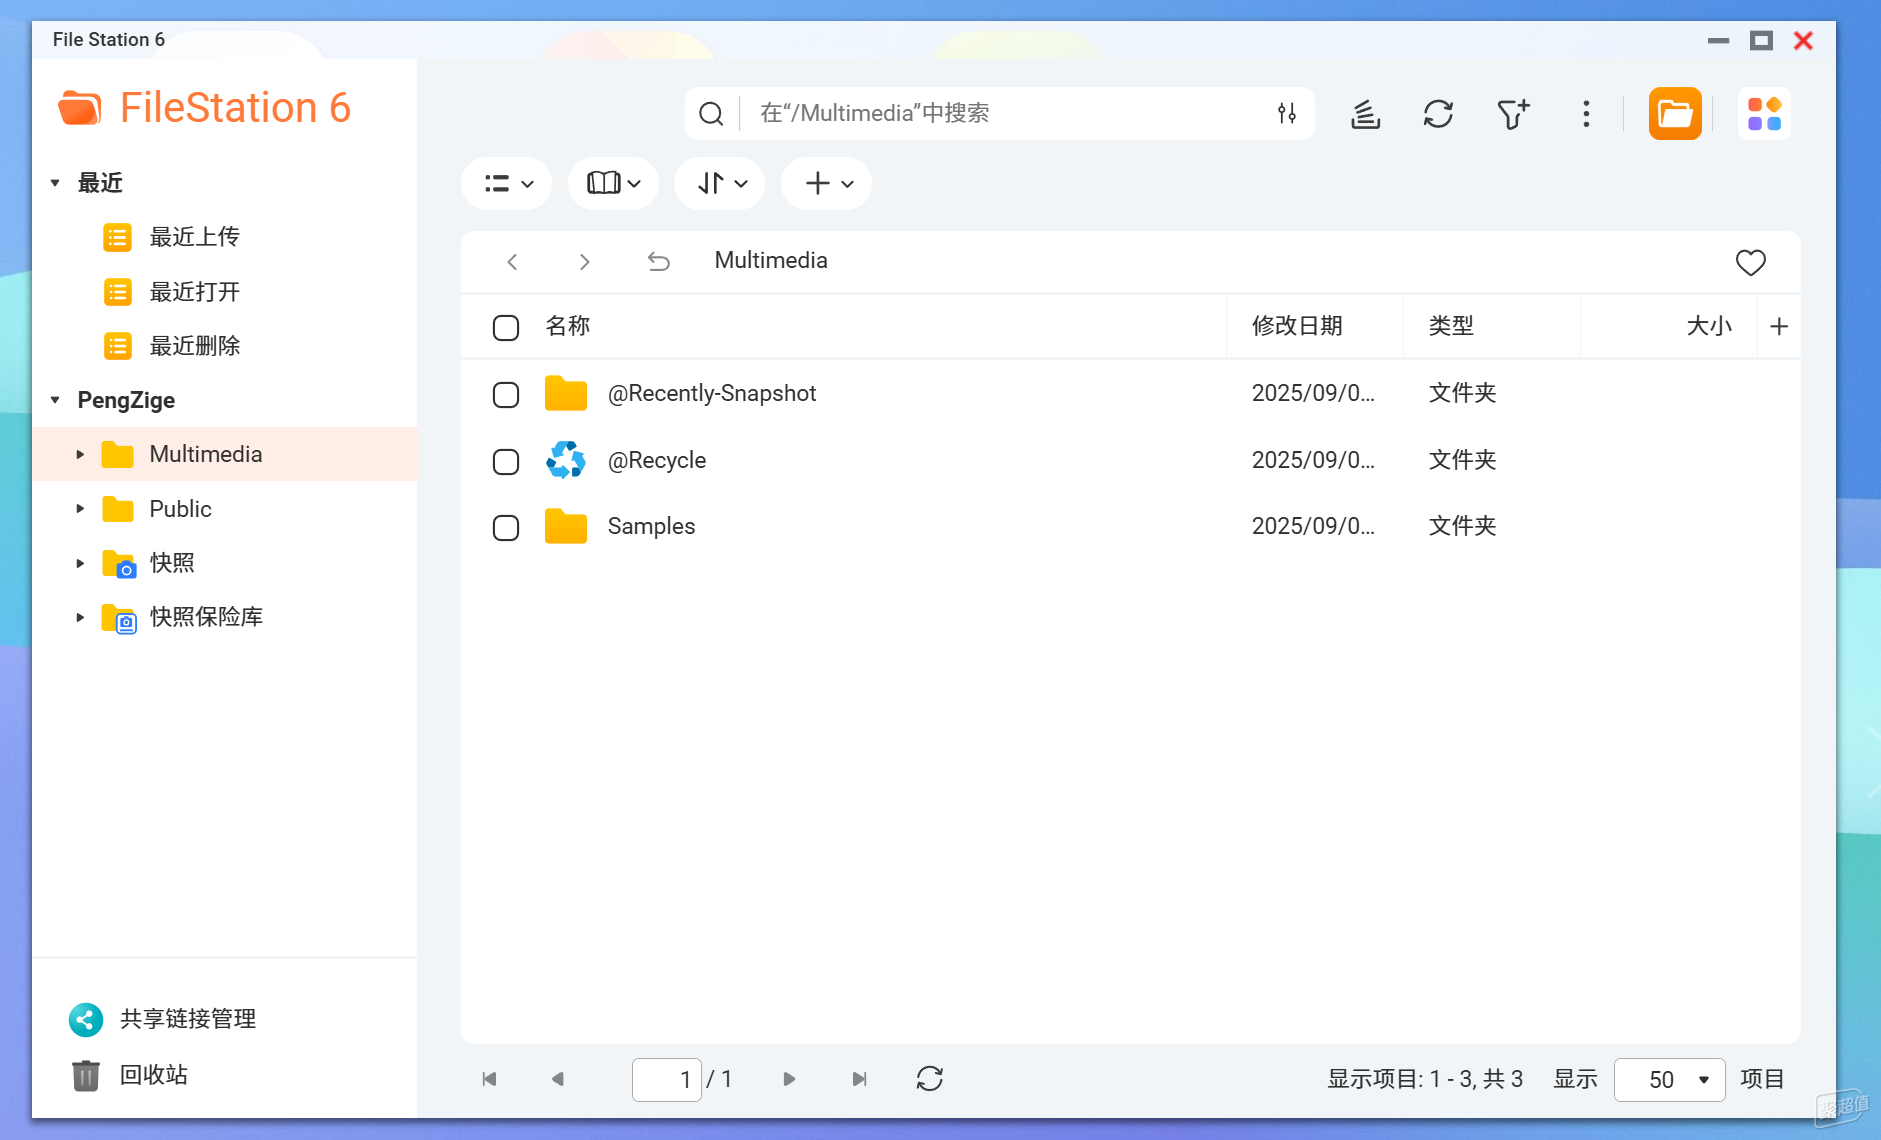Viewport: 1881px width, 1140px height.
Task: Open the background tasks stack icon
Action: click(1365, 114)
